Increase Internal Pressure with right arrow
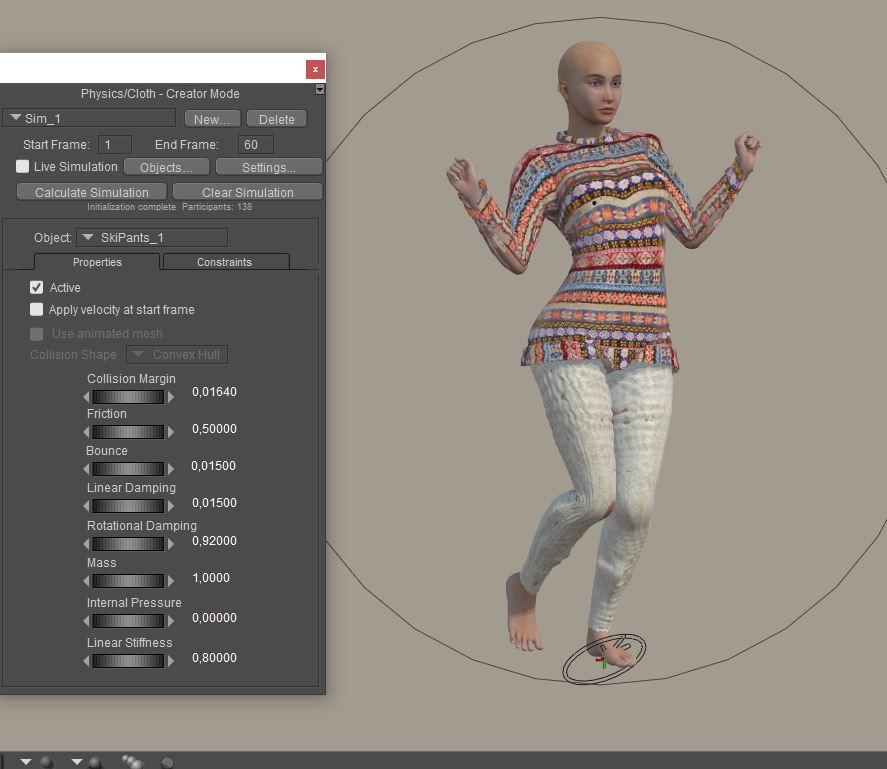The image size is (887, 769). pos(171,621)
